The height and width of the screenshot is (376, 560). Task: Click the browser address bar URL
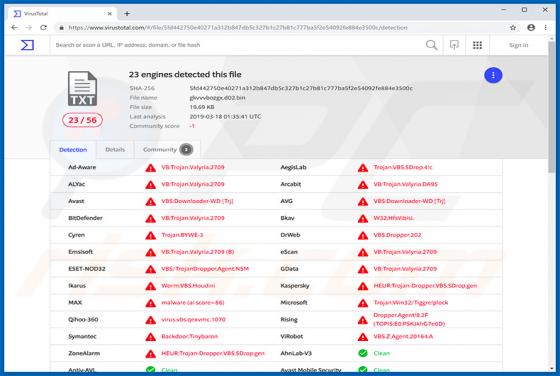pyautogui.click(x=238, y=27)
